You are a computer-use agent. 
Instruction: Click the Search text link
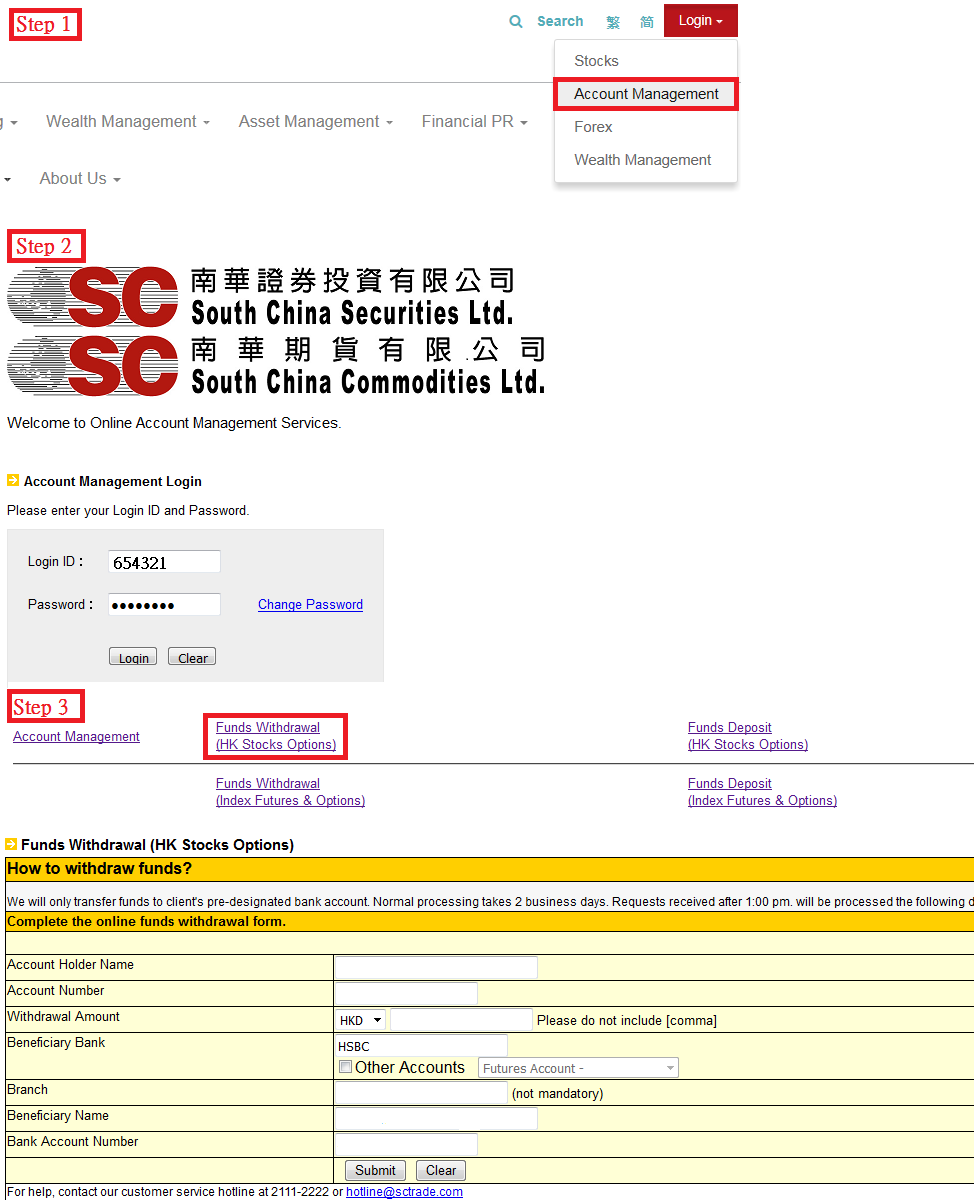click(560, 21)
